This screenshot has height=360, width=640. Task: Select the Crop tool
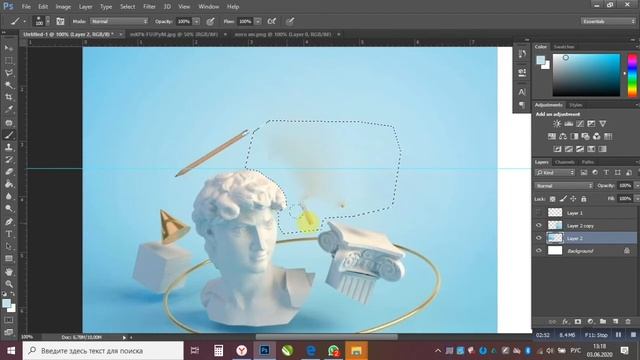pyautogui.click(x=9, y=97)
